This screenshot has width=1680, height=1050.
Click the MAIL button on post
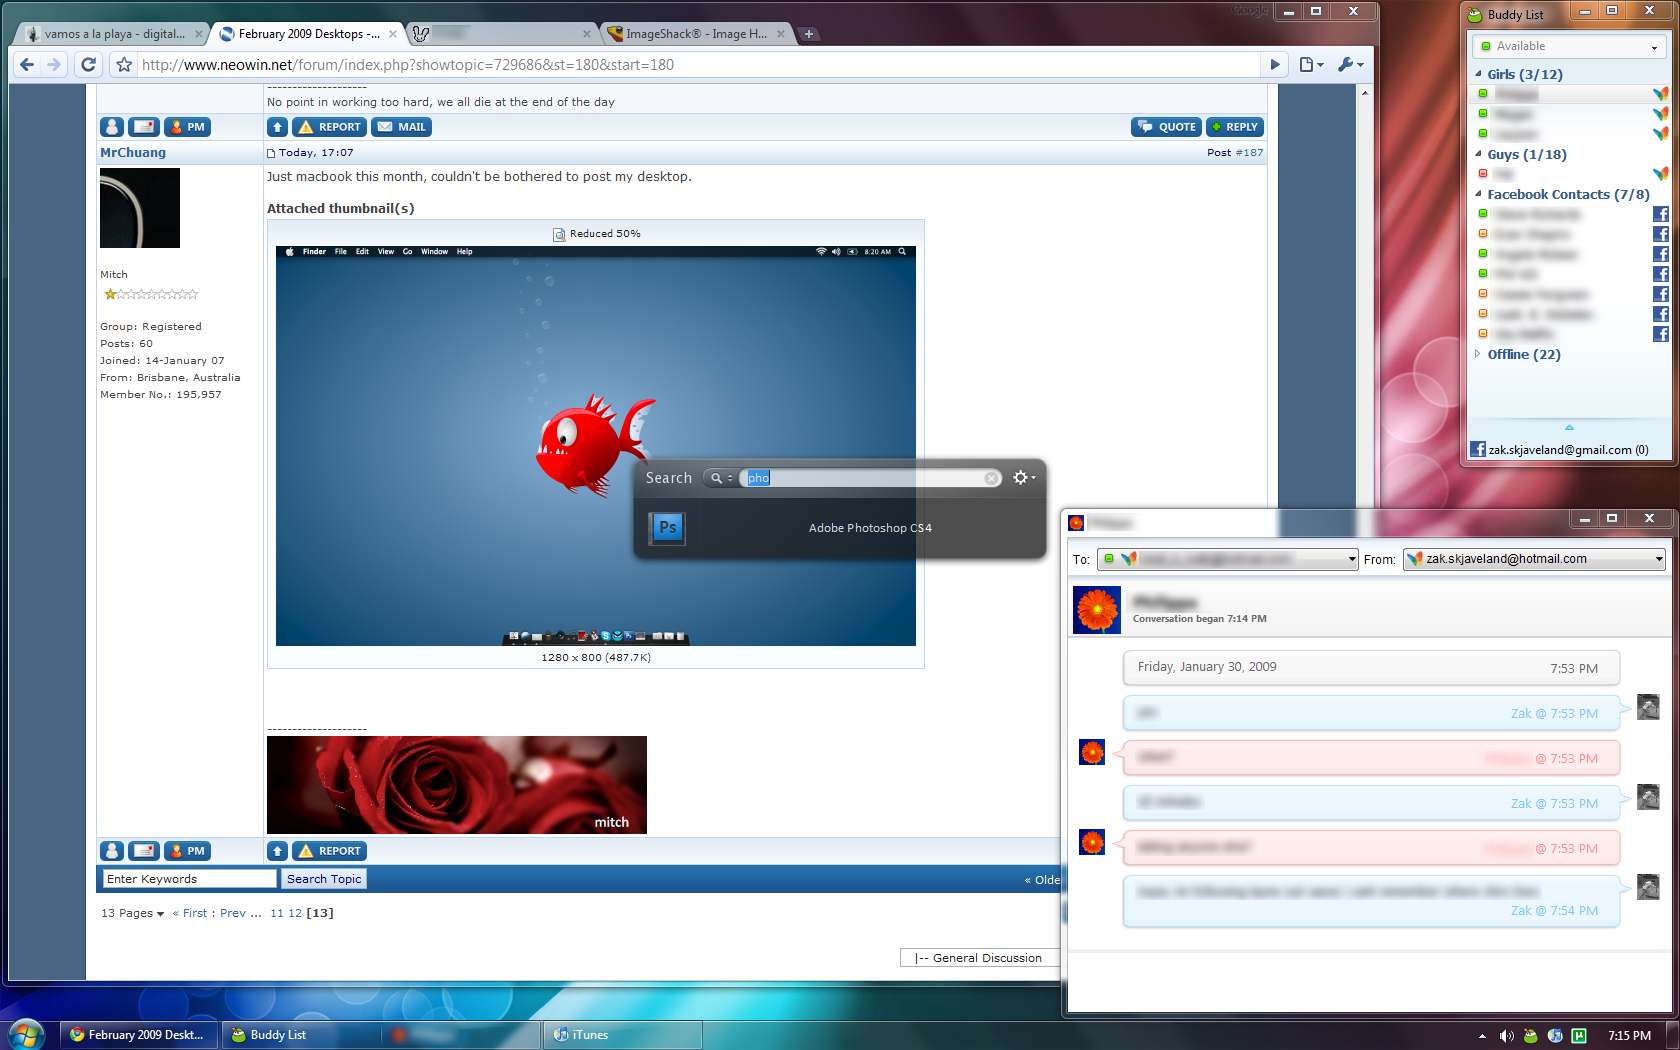coord(401,127)
